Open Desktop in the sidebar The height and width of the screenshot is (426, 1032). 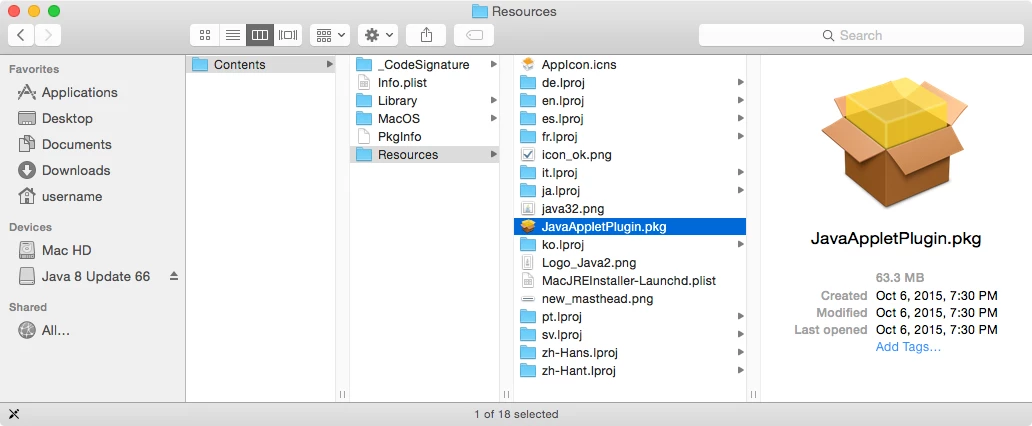67,119
